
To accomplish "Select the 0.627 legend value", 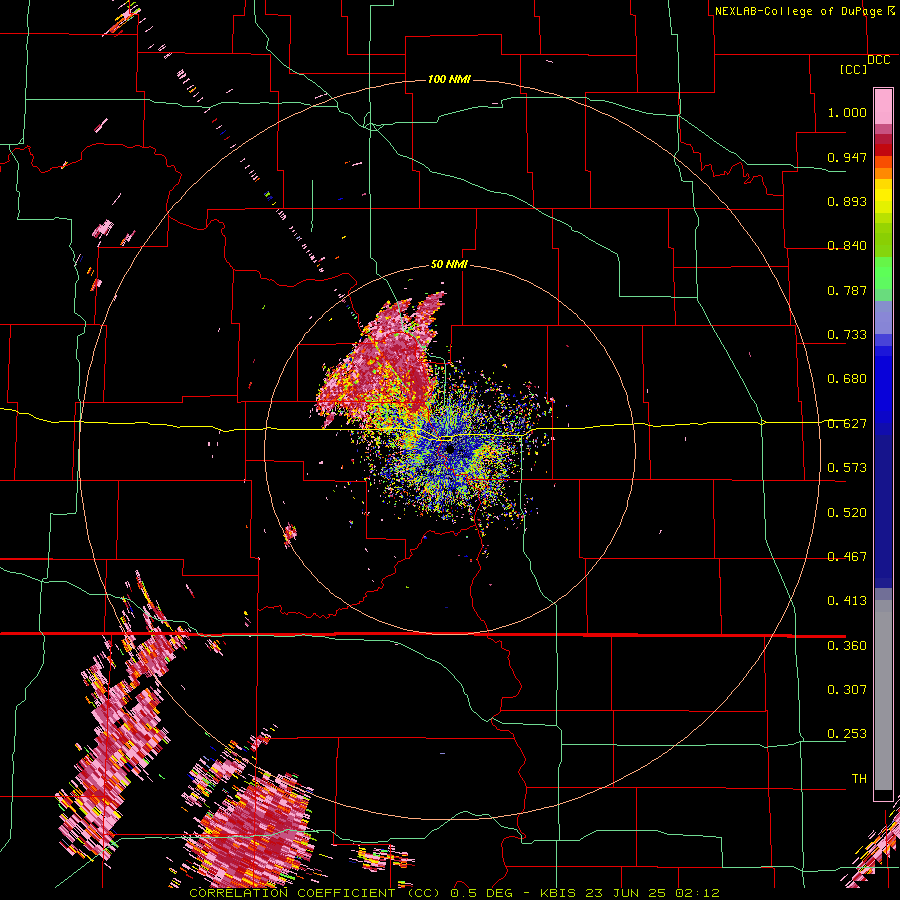I will click(x=847, y=424).
